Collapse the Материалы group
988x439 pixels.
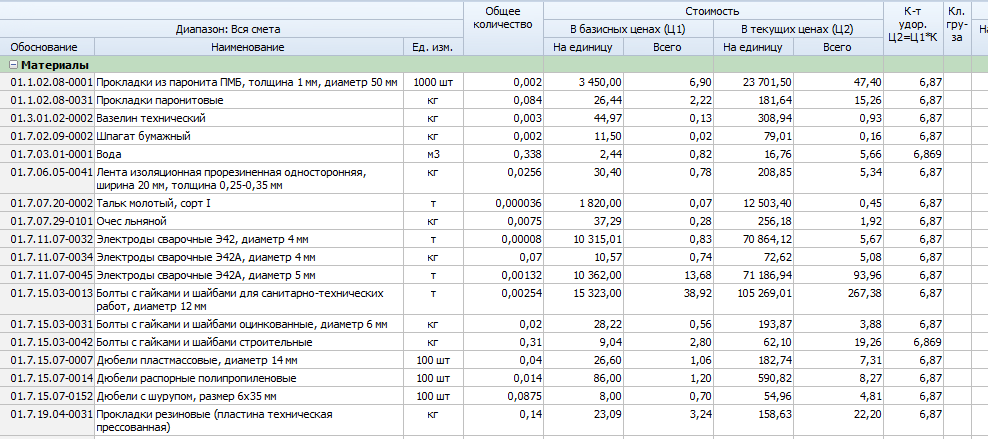pyautogui.click(x=13, y=65)
